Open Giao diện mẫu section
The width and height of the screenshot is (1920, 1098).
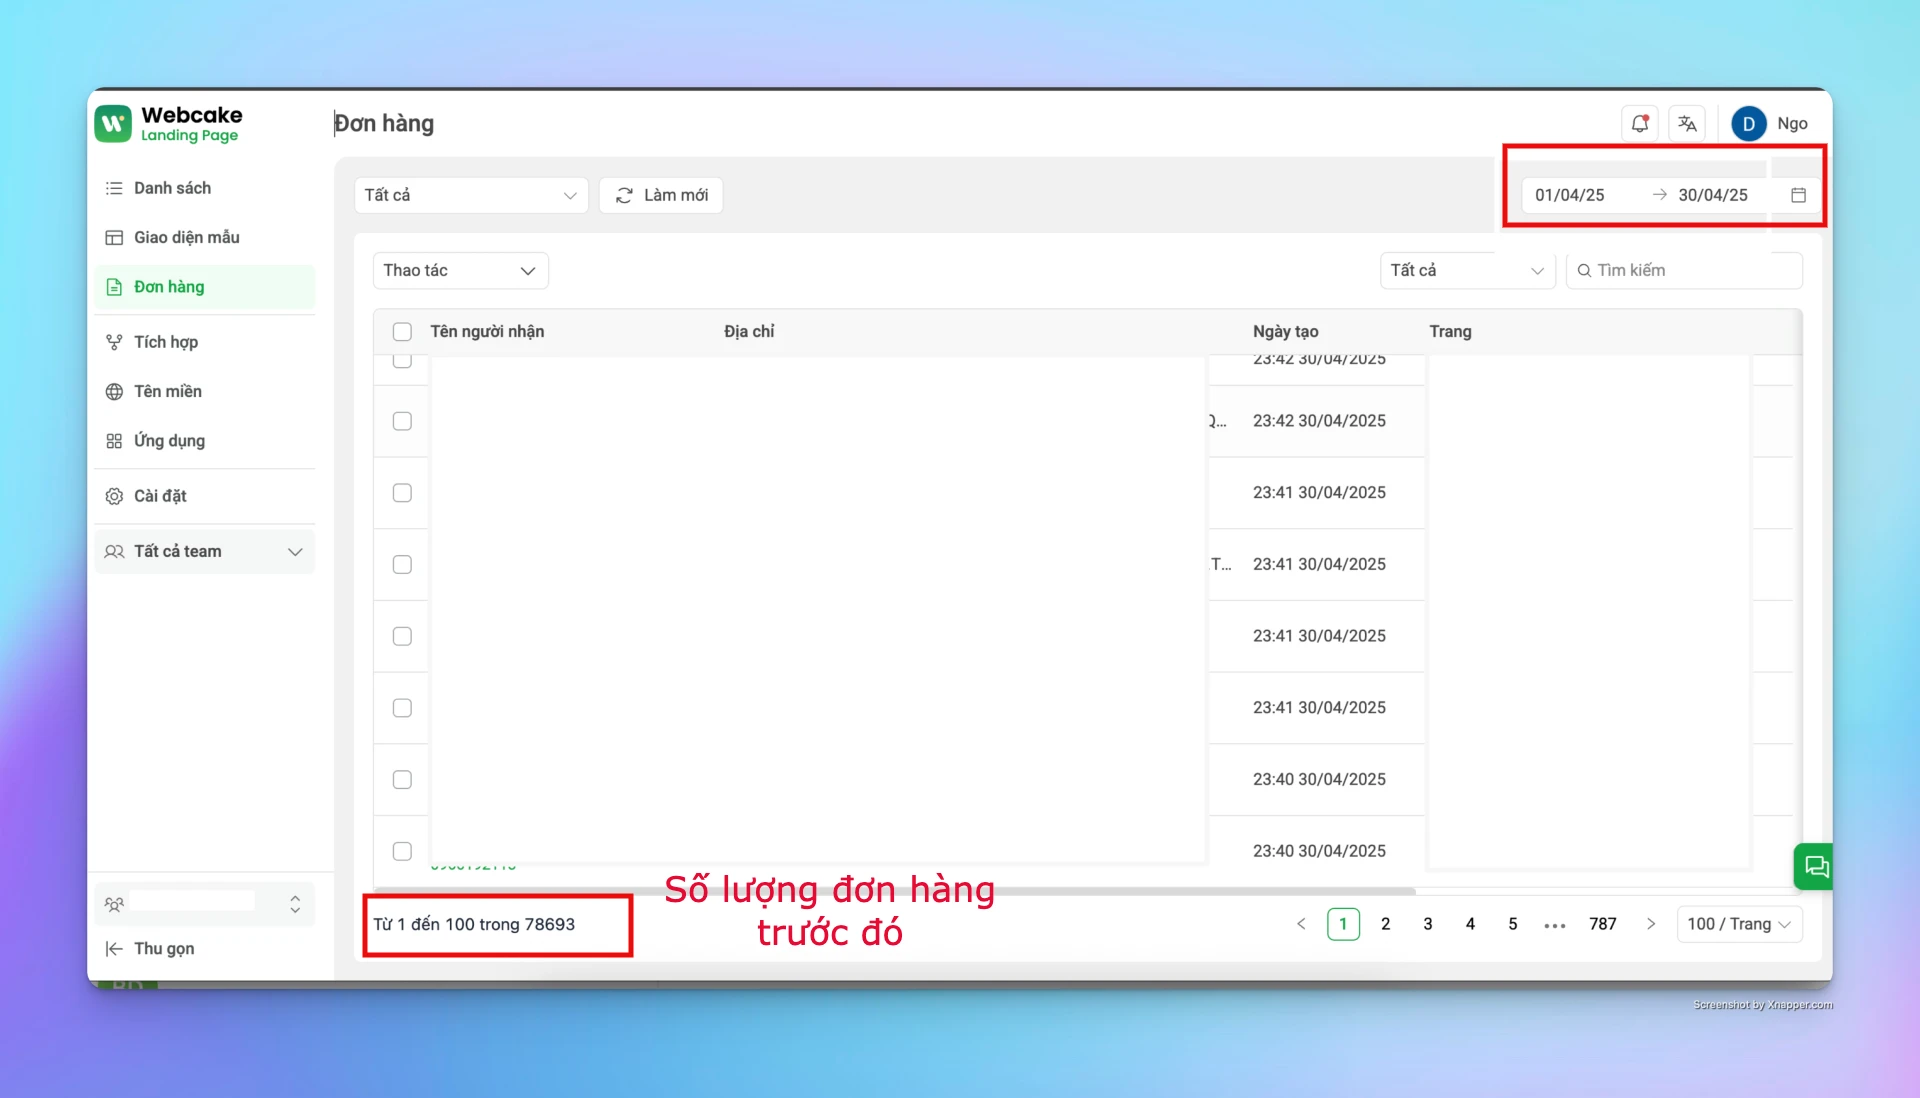187,237
